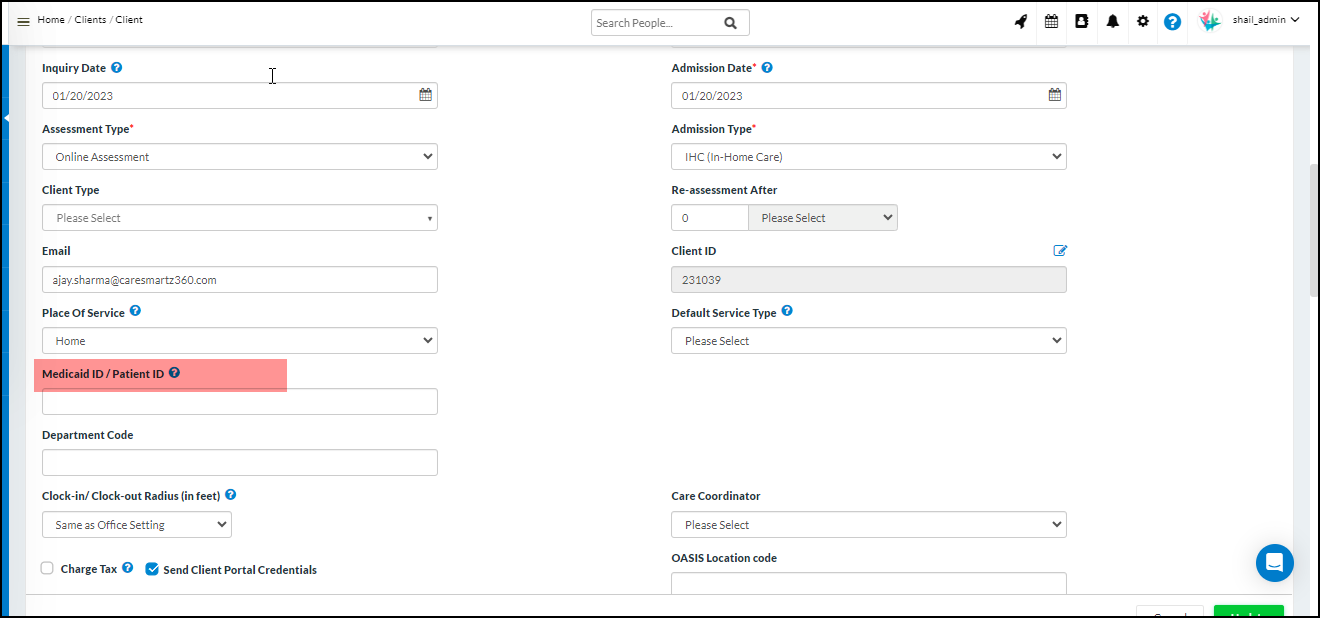The width and height of the screenshot is (1320, 618).
Task: Open the calendar icon in the top toolbar
Action: tap(1051, 21)
